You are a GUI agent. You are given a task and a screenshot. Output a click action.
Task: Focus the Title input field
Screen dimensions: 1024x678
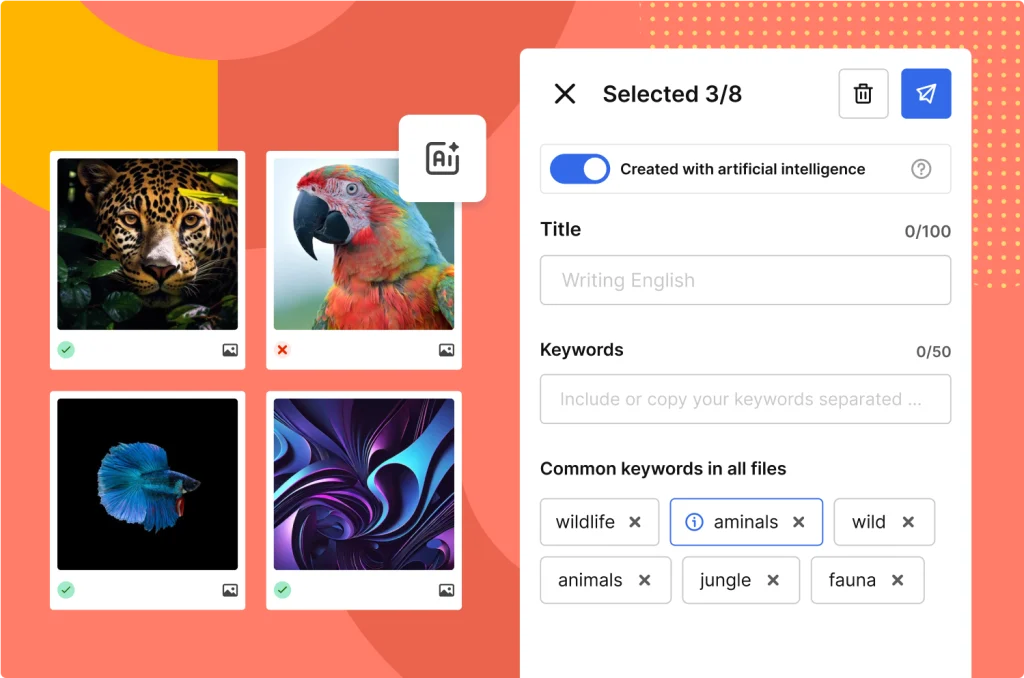[745, 280]
